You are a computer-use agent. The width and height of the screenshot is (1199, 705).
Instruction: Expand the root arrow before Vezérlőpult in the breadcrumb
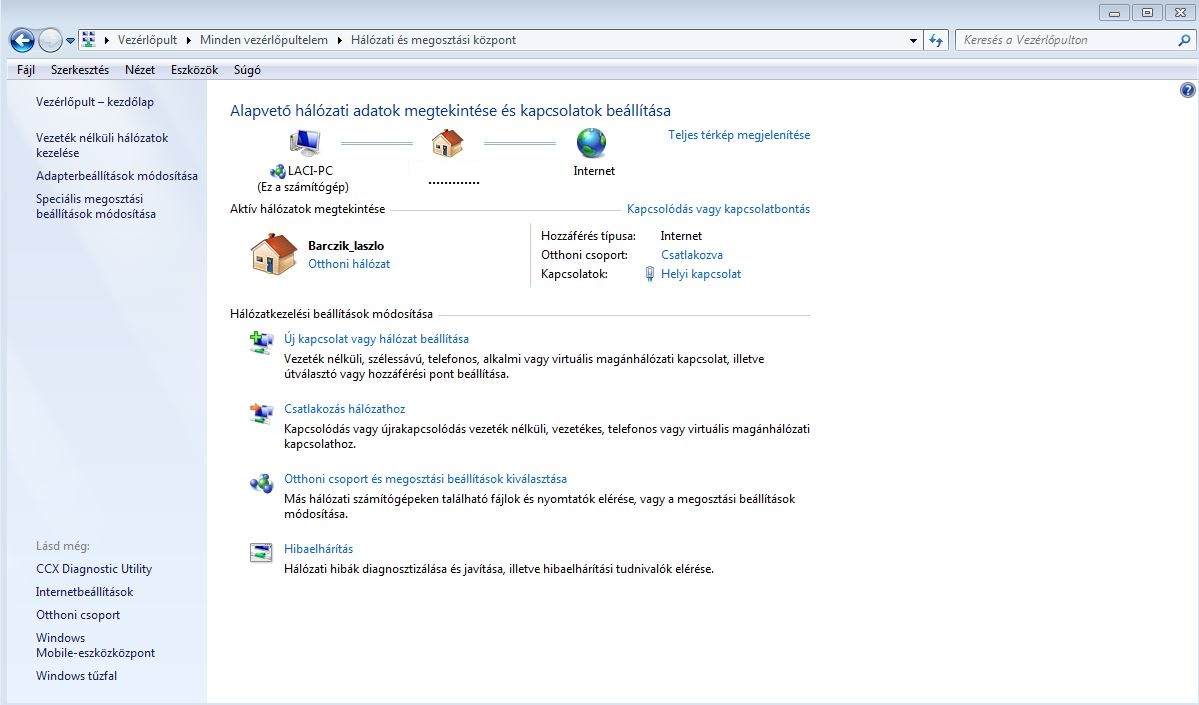107,40
